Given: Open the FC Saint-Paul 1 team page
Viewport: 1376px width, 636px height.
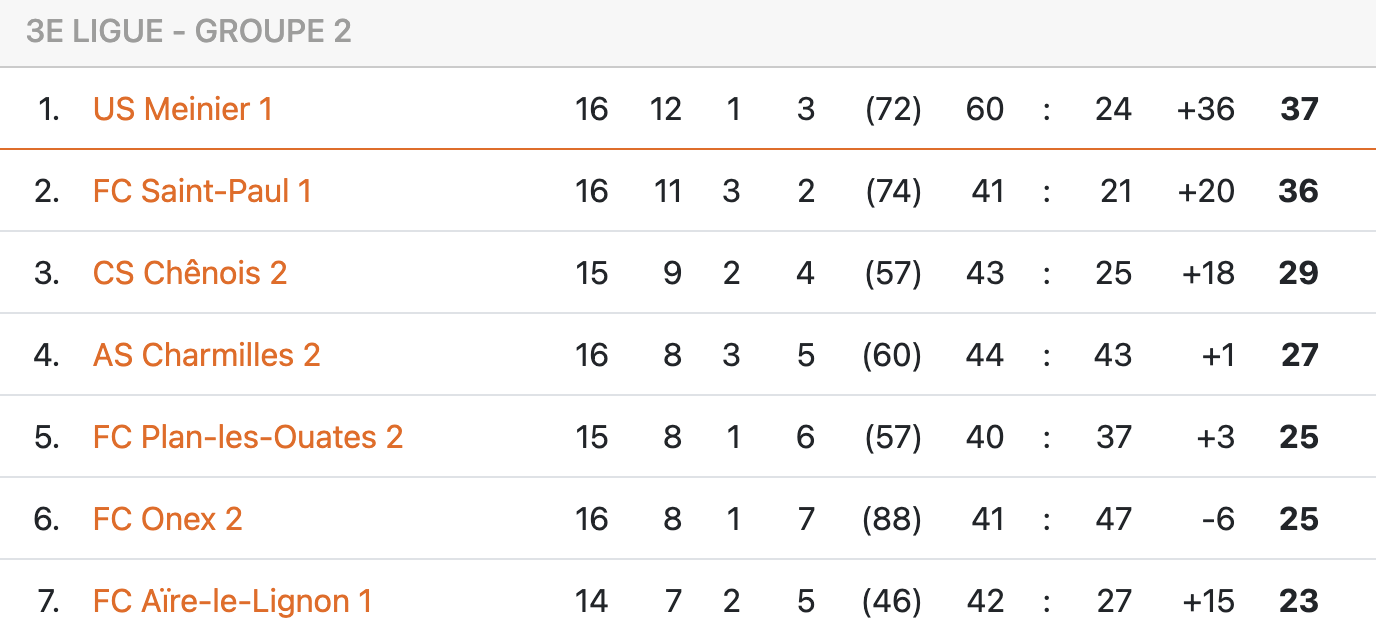Looking at the screenshot, I should click(202, 191).
